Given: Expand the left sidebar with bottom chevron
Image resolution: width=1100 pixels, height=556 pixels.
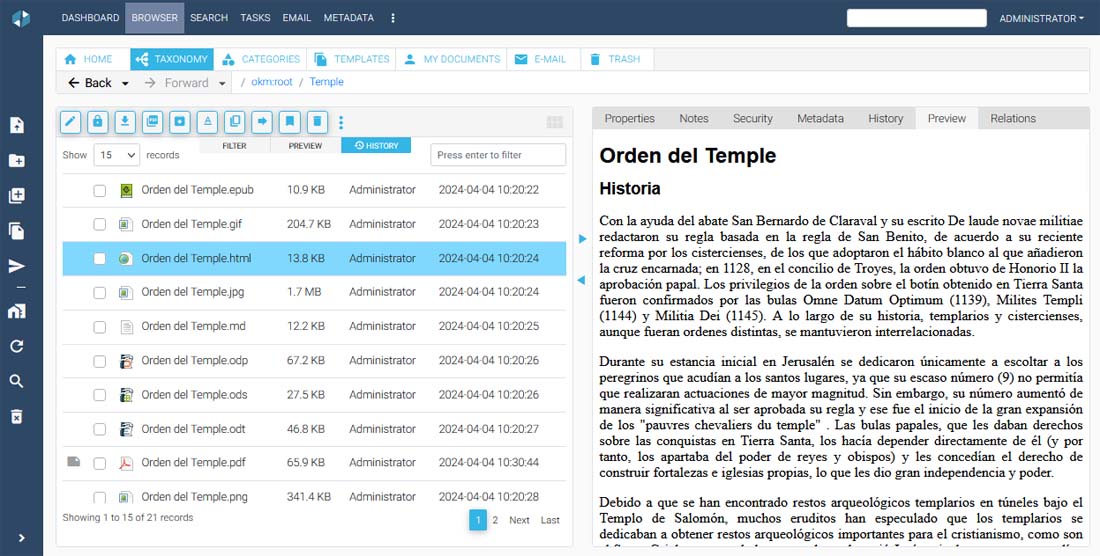Looking at the screenshot, I should pyautogui.click(x=21, y=538).
